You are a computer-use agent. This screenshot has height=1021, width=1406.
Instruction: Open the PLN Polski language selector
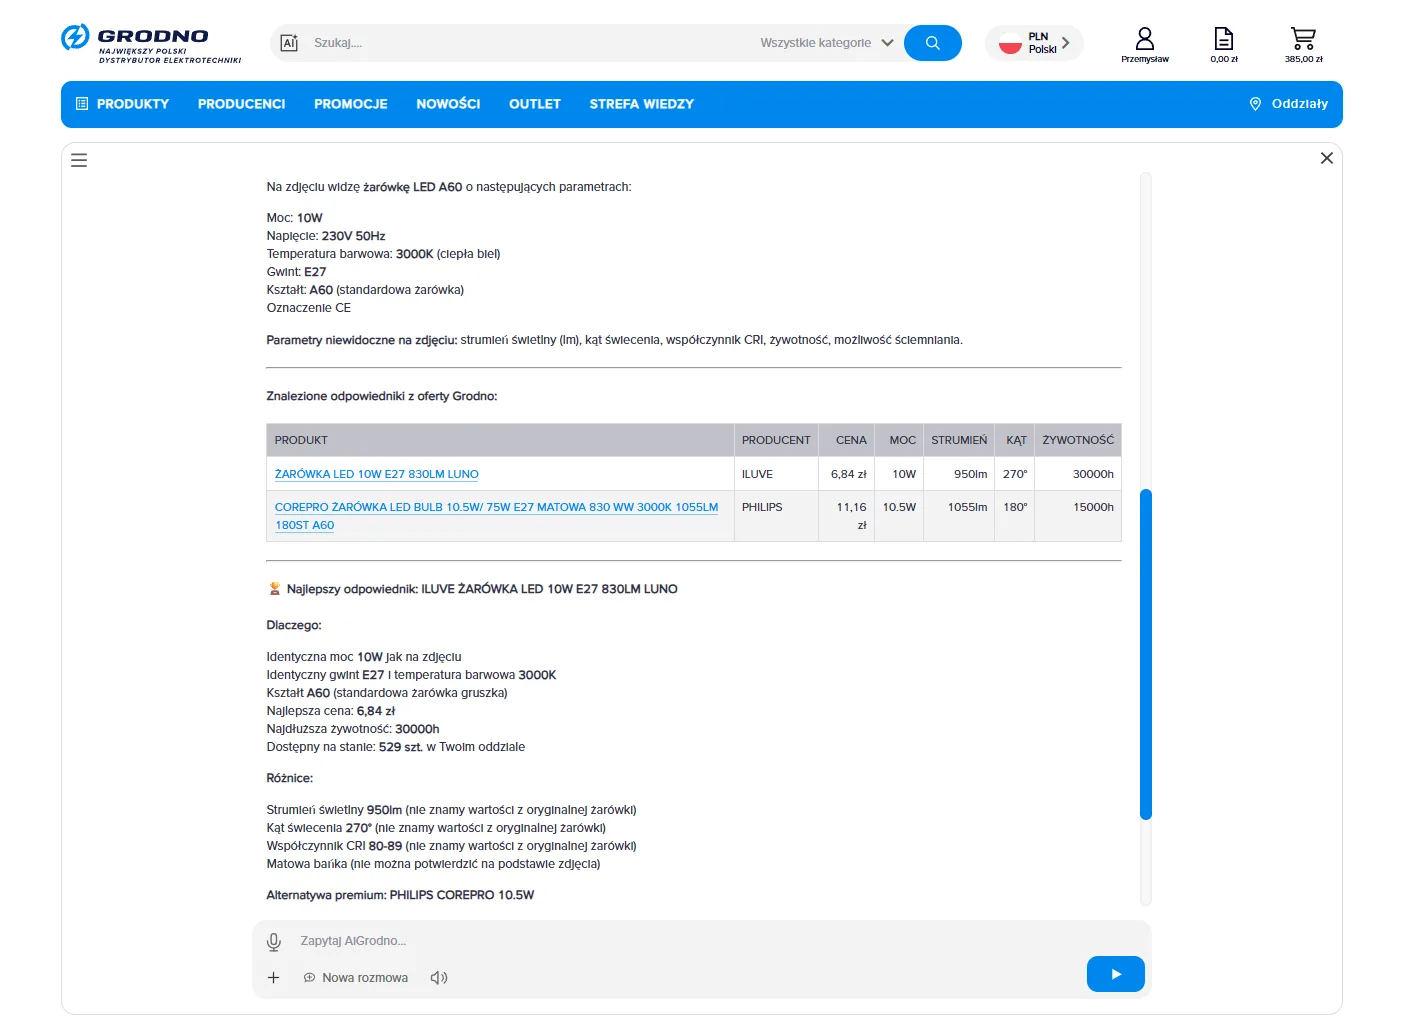pyautogui.click(x=1035, y=43)
